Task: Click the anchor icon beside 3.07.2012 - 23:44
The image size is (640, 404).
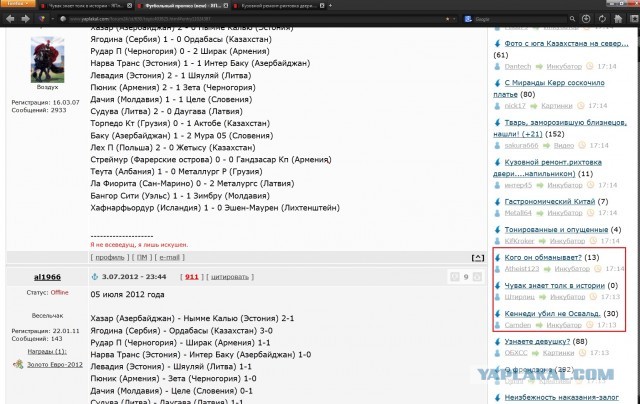Action: [x=95, y=277]
